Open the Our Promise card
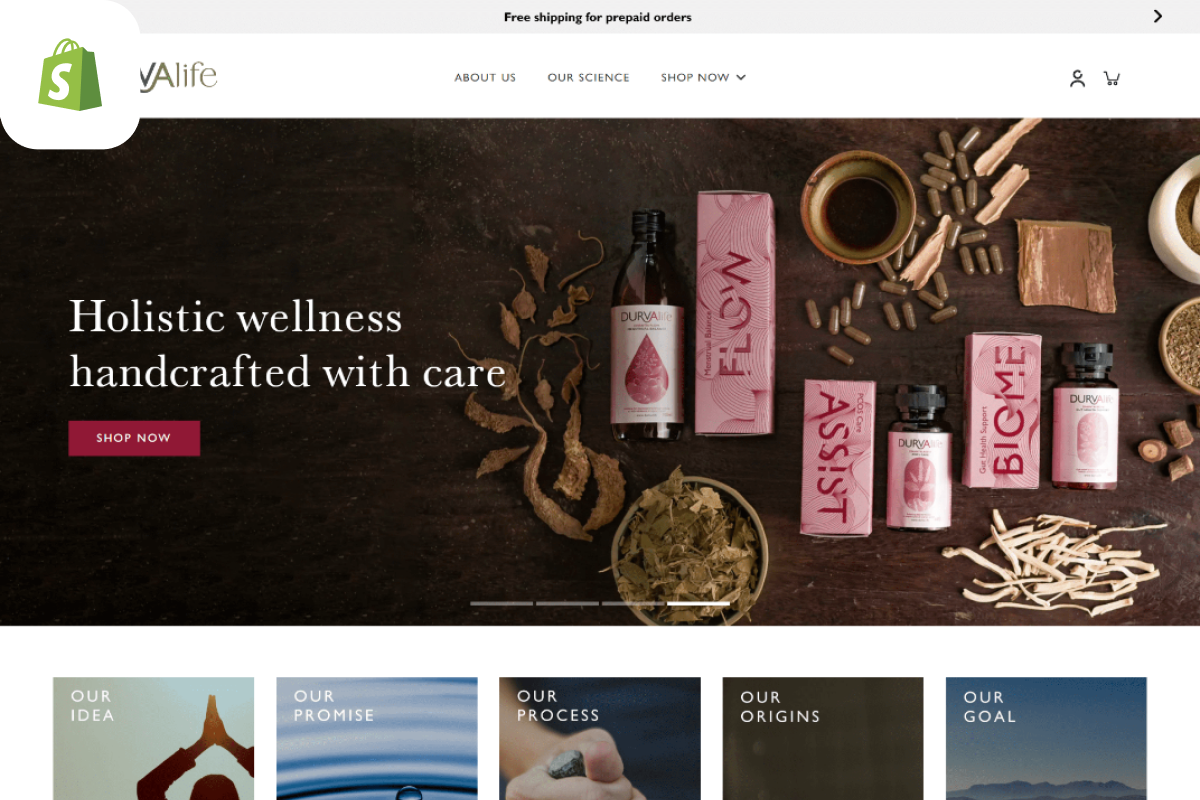The height and width of the screenshot is (800, 1200). tap(377, 738)
